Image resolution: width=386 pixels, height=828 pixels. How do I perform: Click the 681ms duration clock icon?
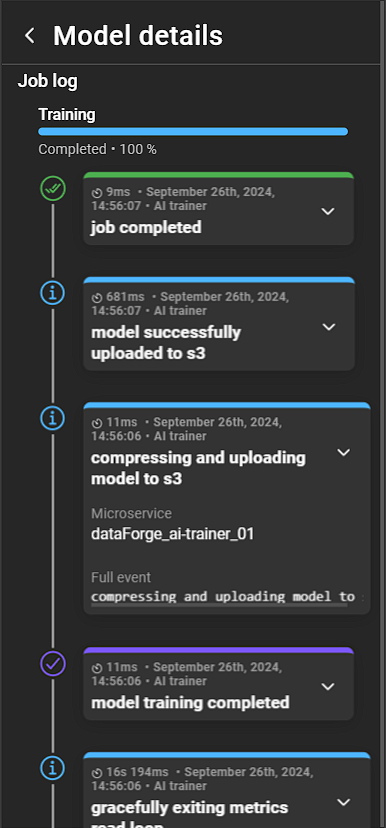coord(97,297)
